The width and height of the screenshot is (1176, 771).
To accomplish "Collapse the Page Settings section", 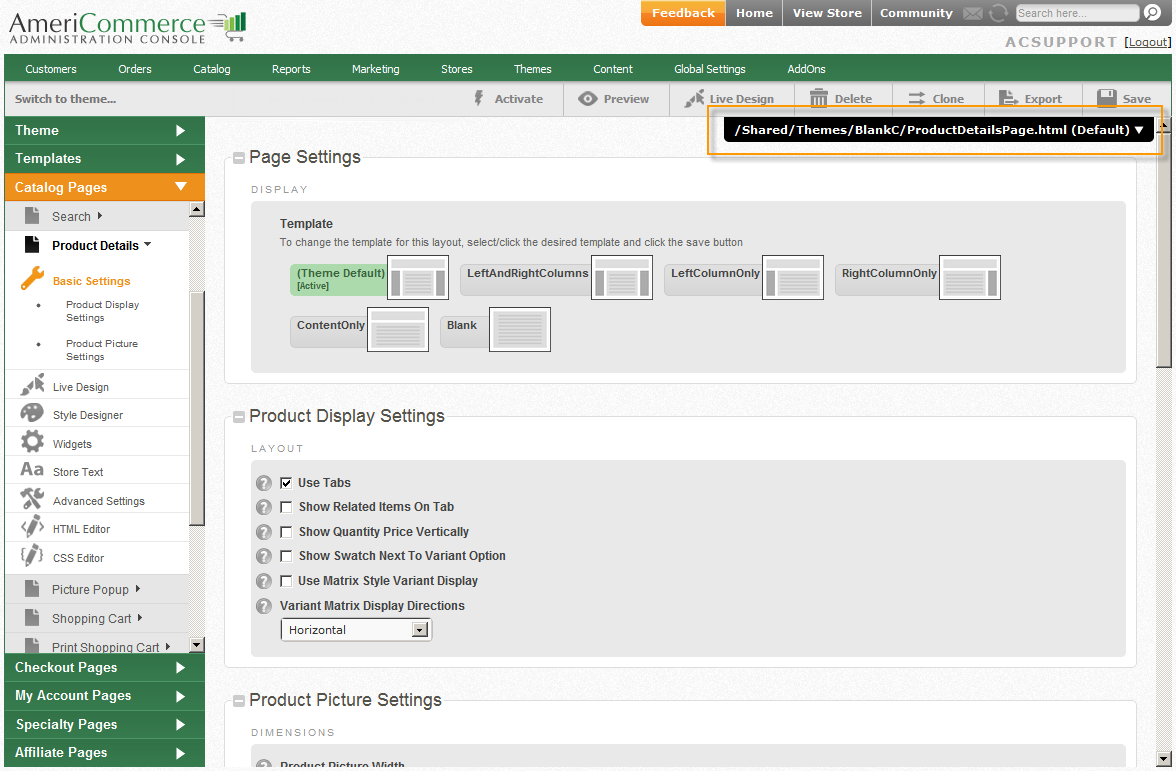I will (x=238, y=158).
